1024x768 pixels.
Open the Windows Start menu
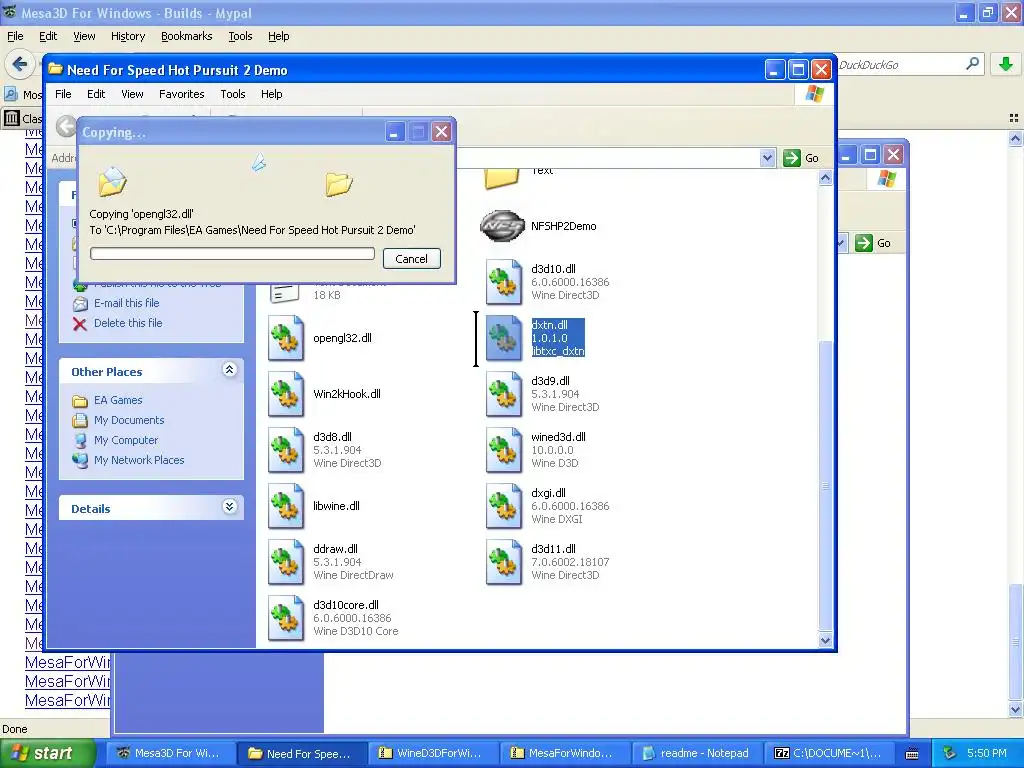(47, 753)
